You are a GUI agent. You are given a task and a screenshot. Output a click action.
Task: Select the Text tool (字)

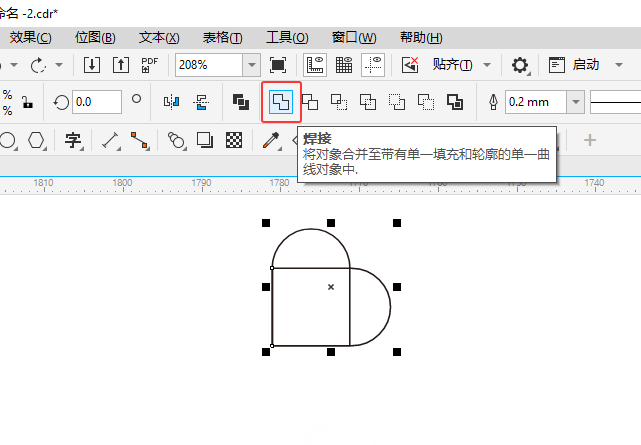click(x=73, y=141)
